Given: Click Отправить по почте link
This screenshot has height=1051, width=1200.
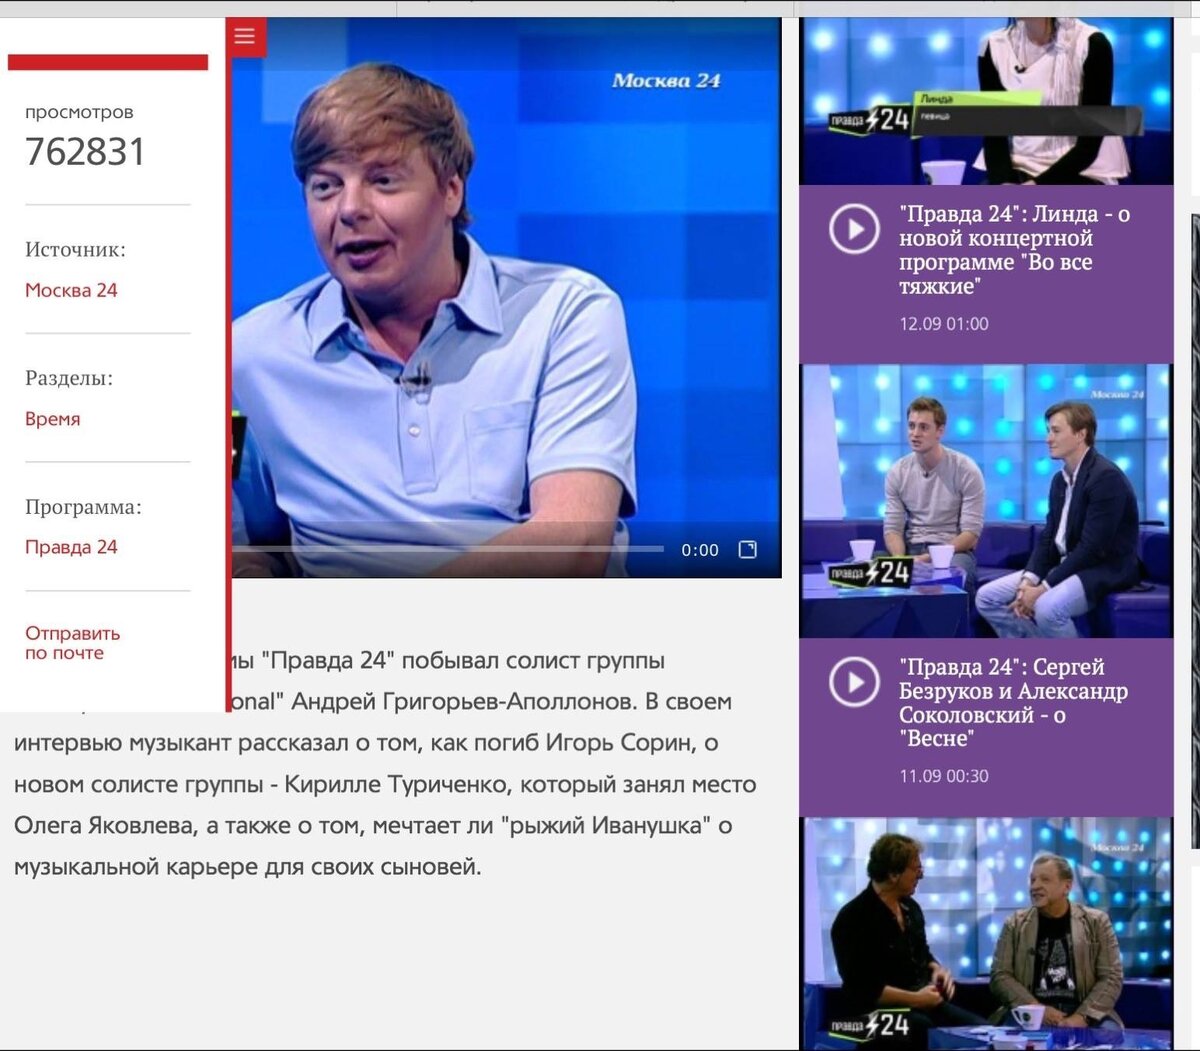Looking at the screenshot, I should click(72, 642).
